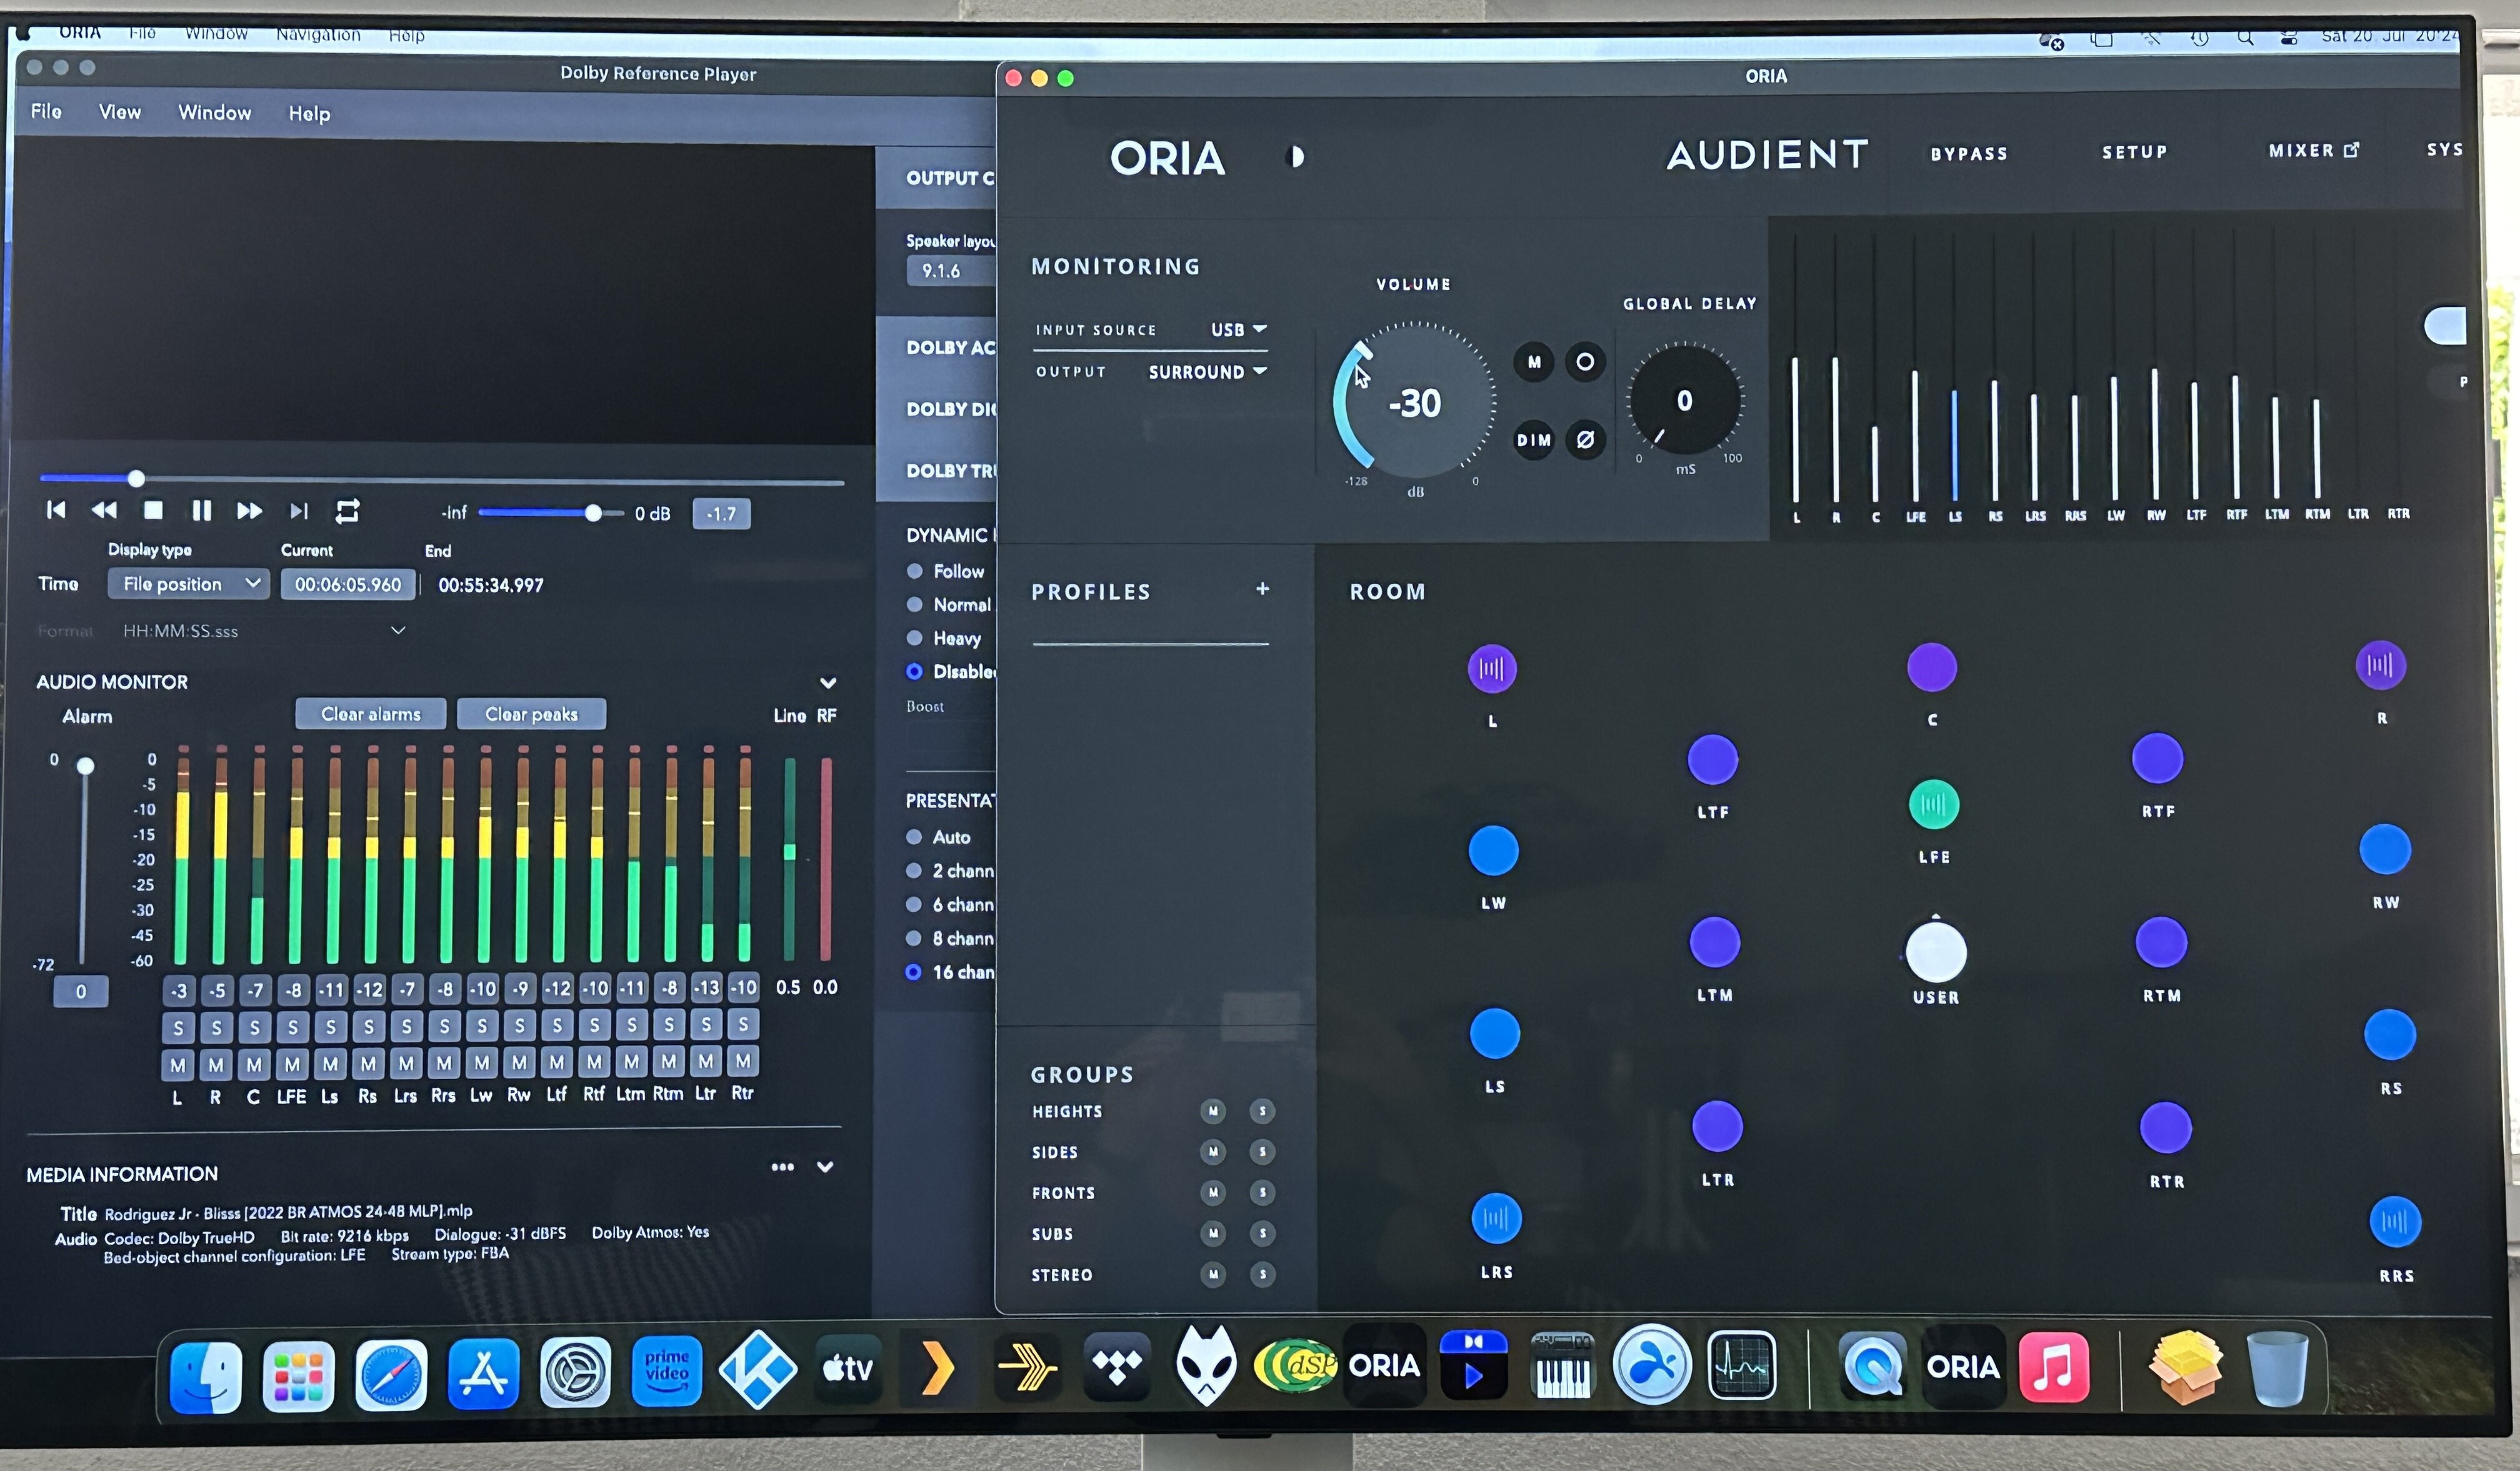The image size is (2520, 1471).
Task: Open the Output SURROUND dropdown
Action: (1208, 372)
